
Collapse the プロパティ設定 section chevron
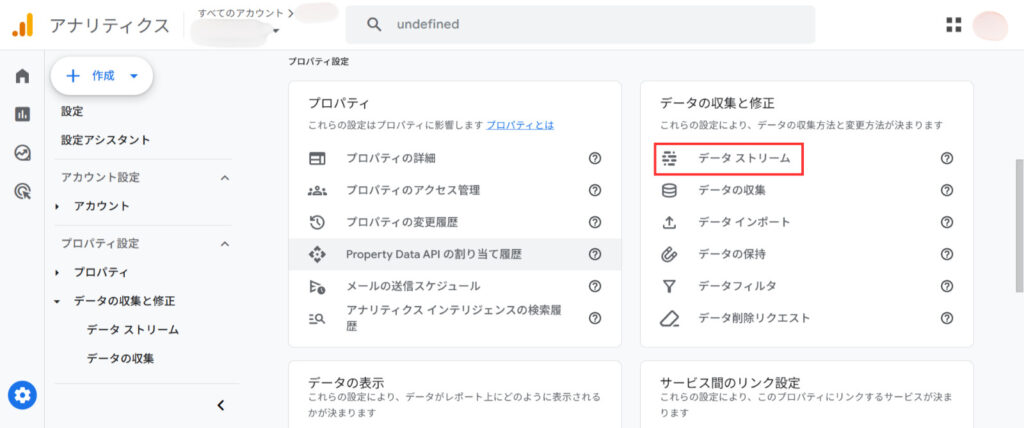[x=225, y=244]
